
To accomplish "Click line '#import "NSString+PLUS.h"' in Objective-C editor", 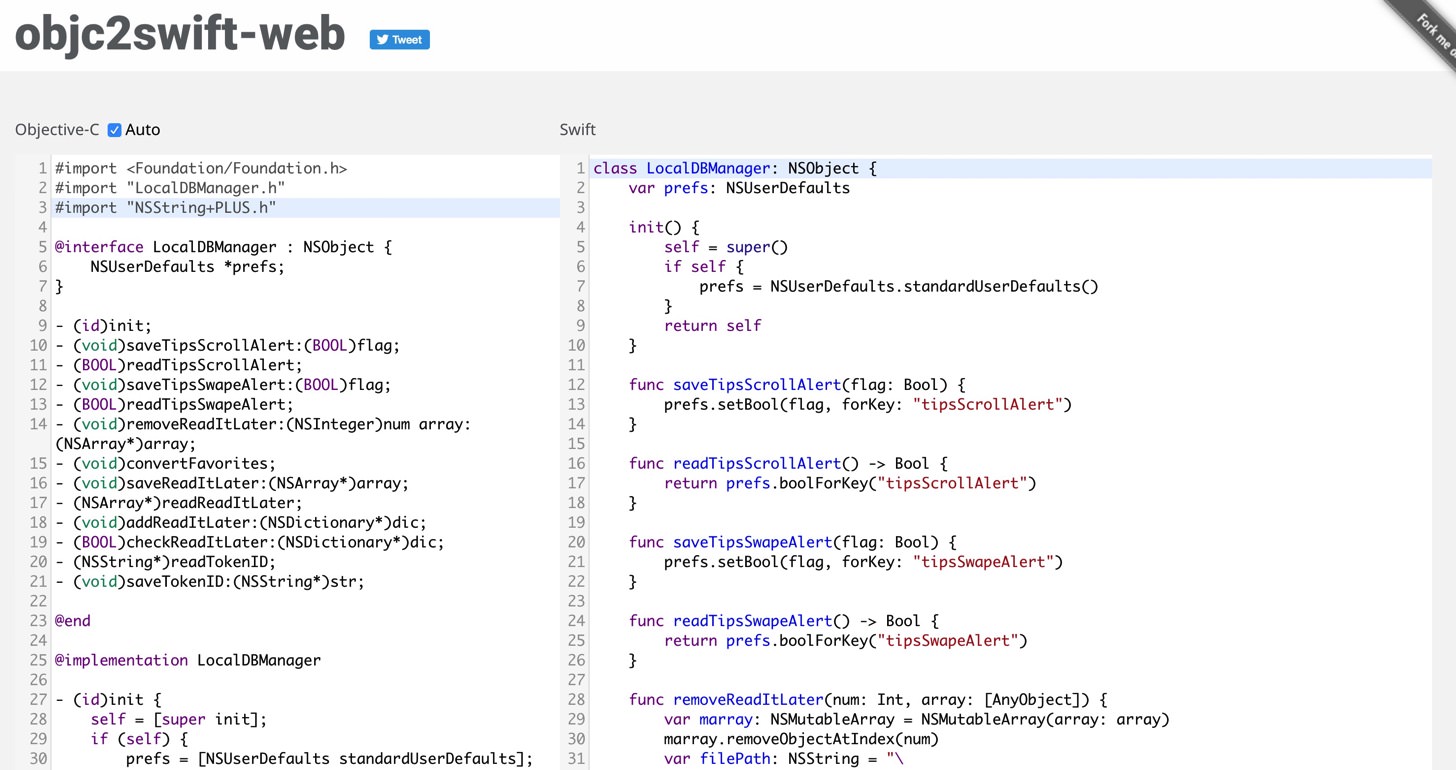I will click(x=166, y=208).
